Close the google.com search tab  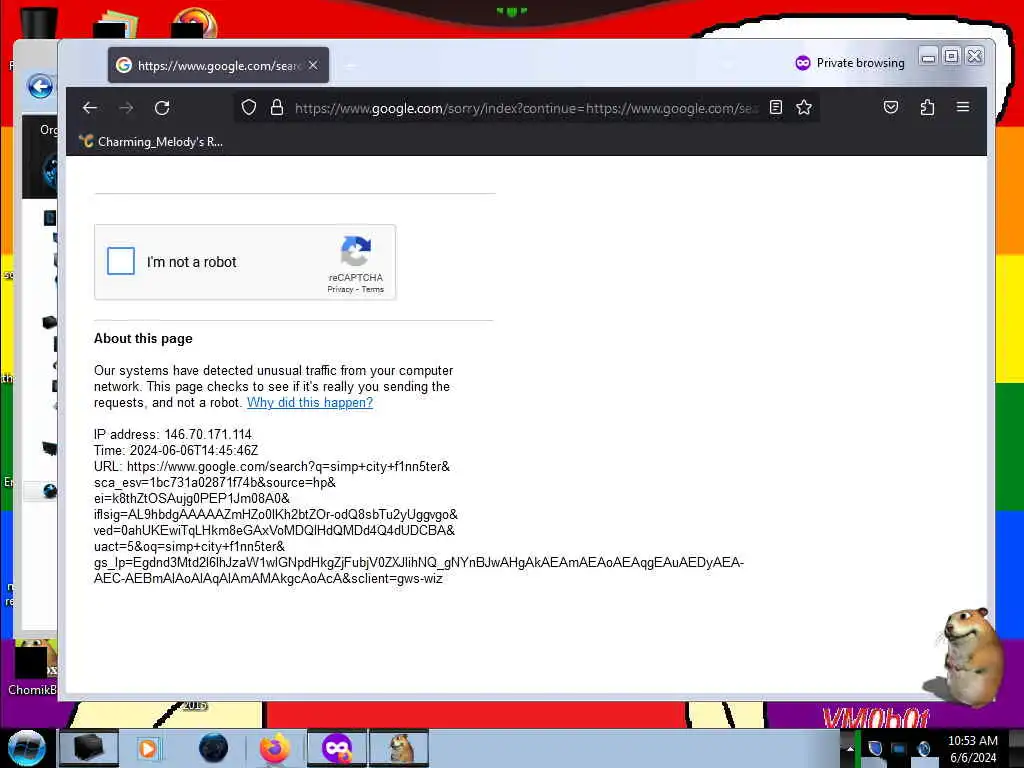click(x=313, y=65)
